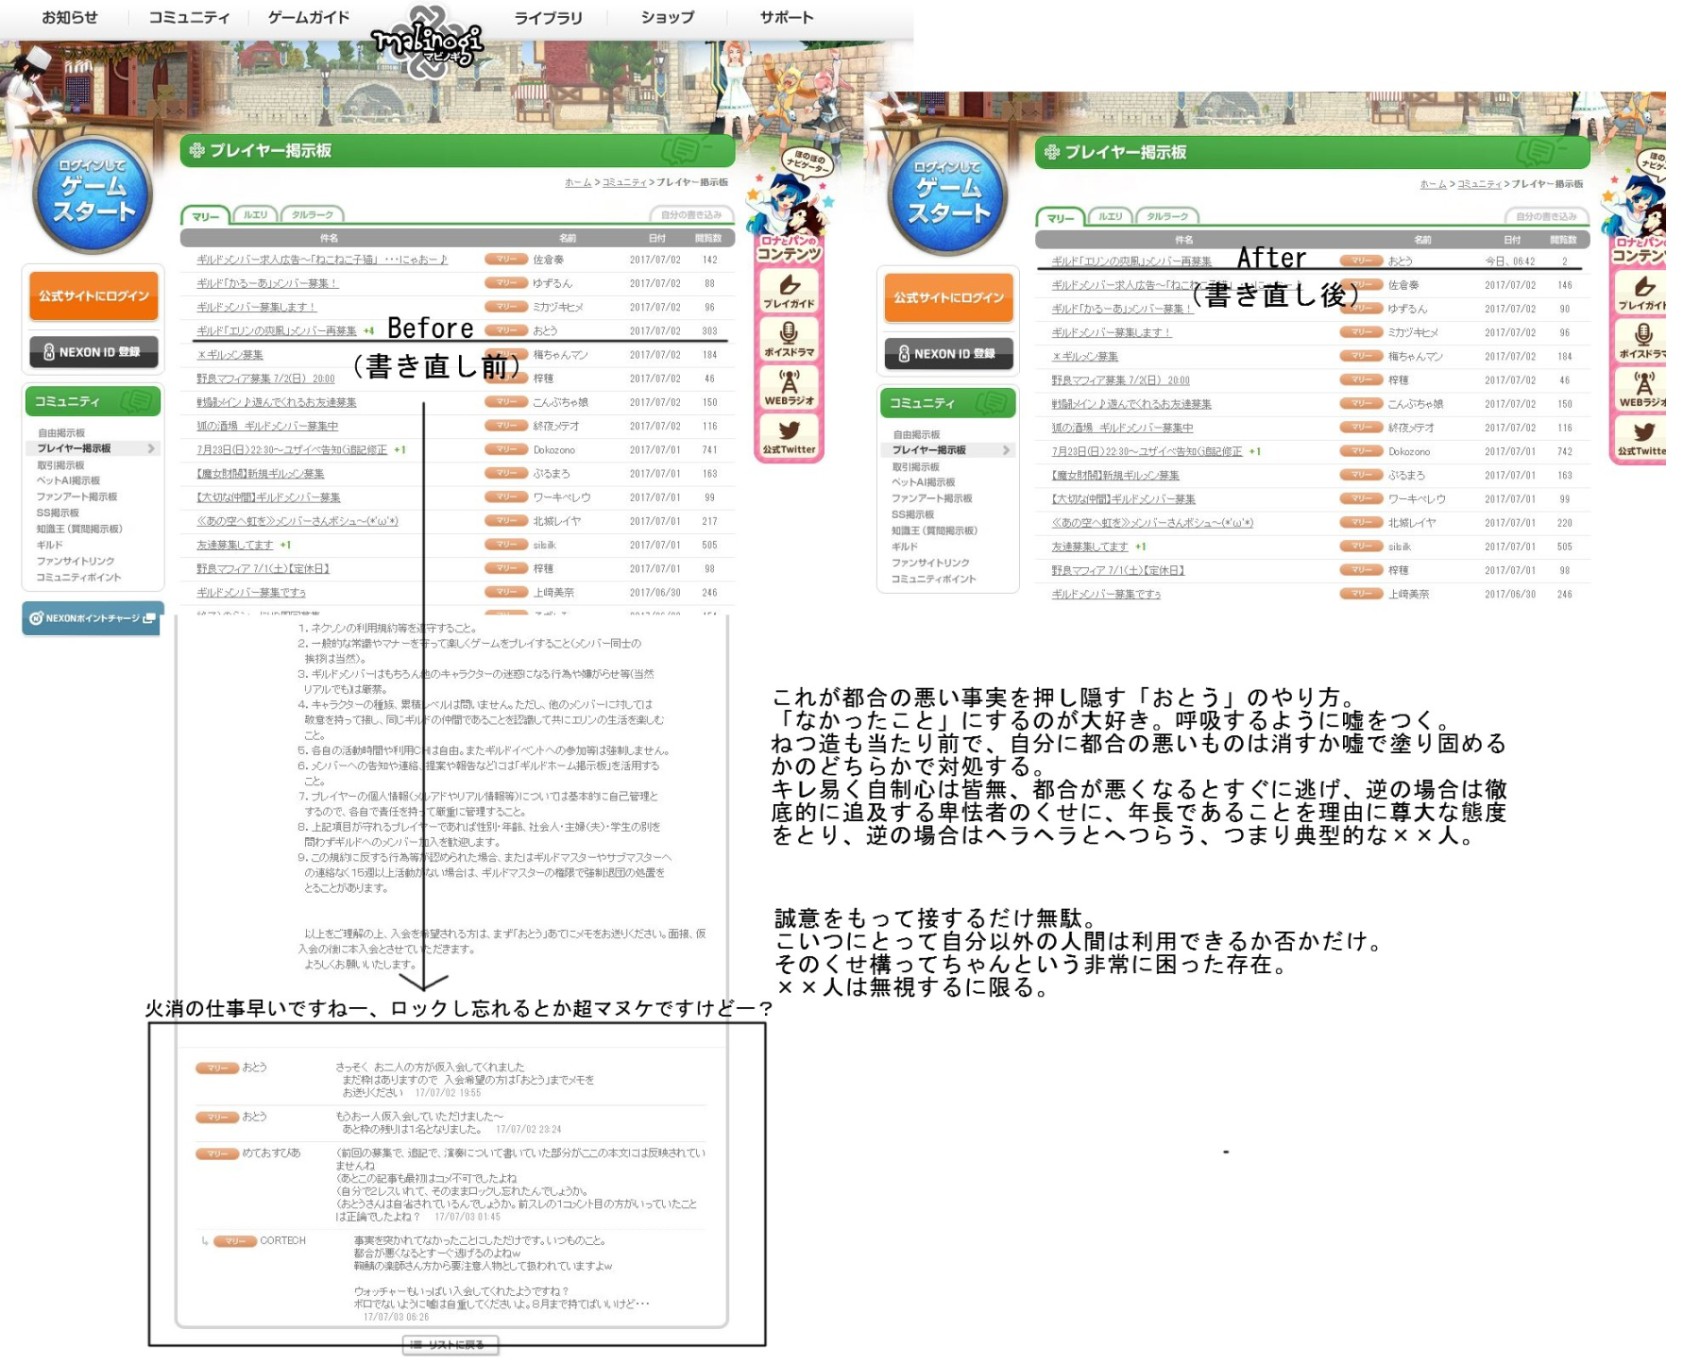Click the lock icon on NEXON ID 登録 in the Before panel
This screenshot has width=1700, height=1363.
48,352
